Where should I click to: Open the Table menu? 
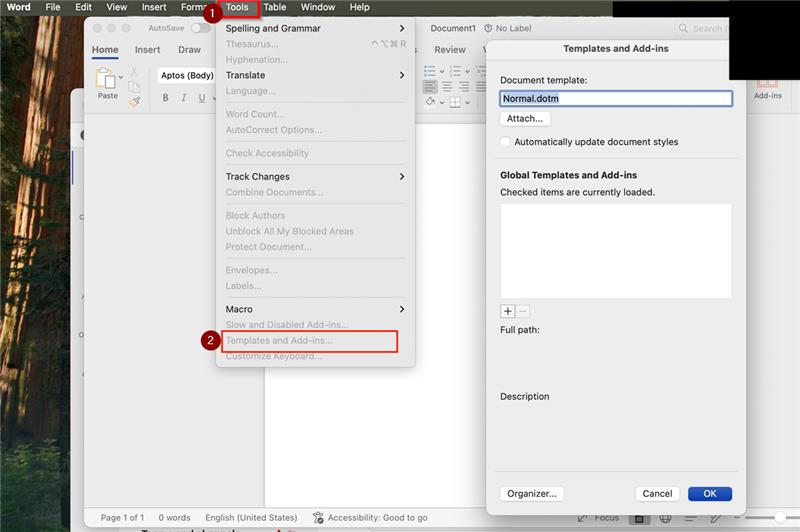point(274,8)
